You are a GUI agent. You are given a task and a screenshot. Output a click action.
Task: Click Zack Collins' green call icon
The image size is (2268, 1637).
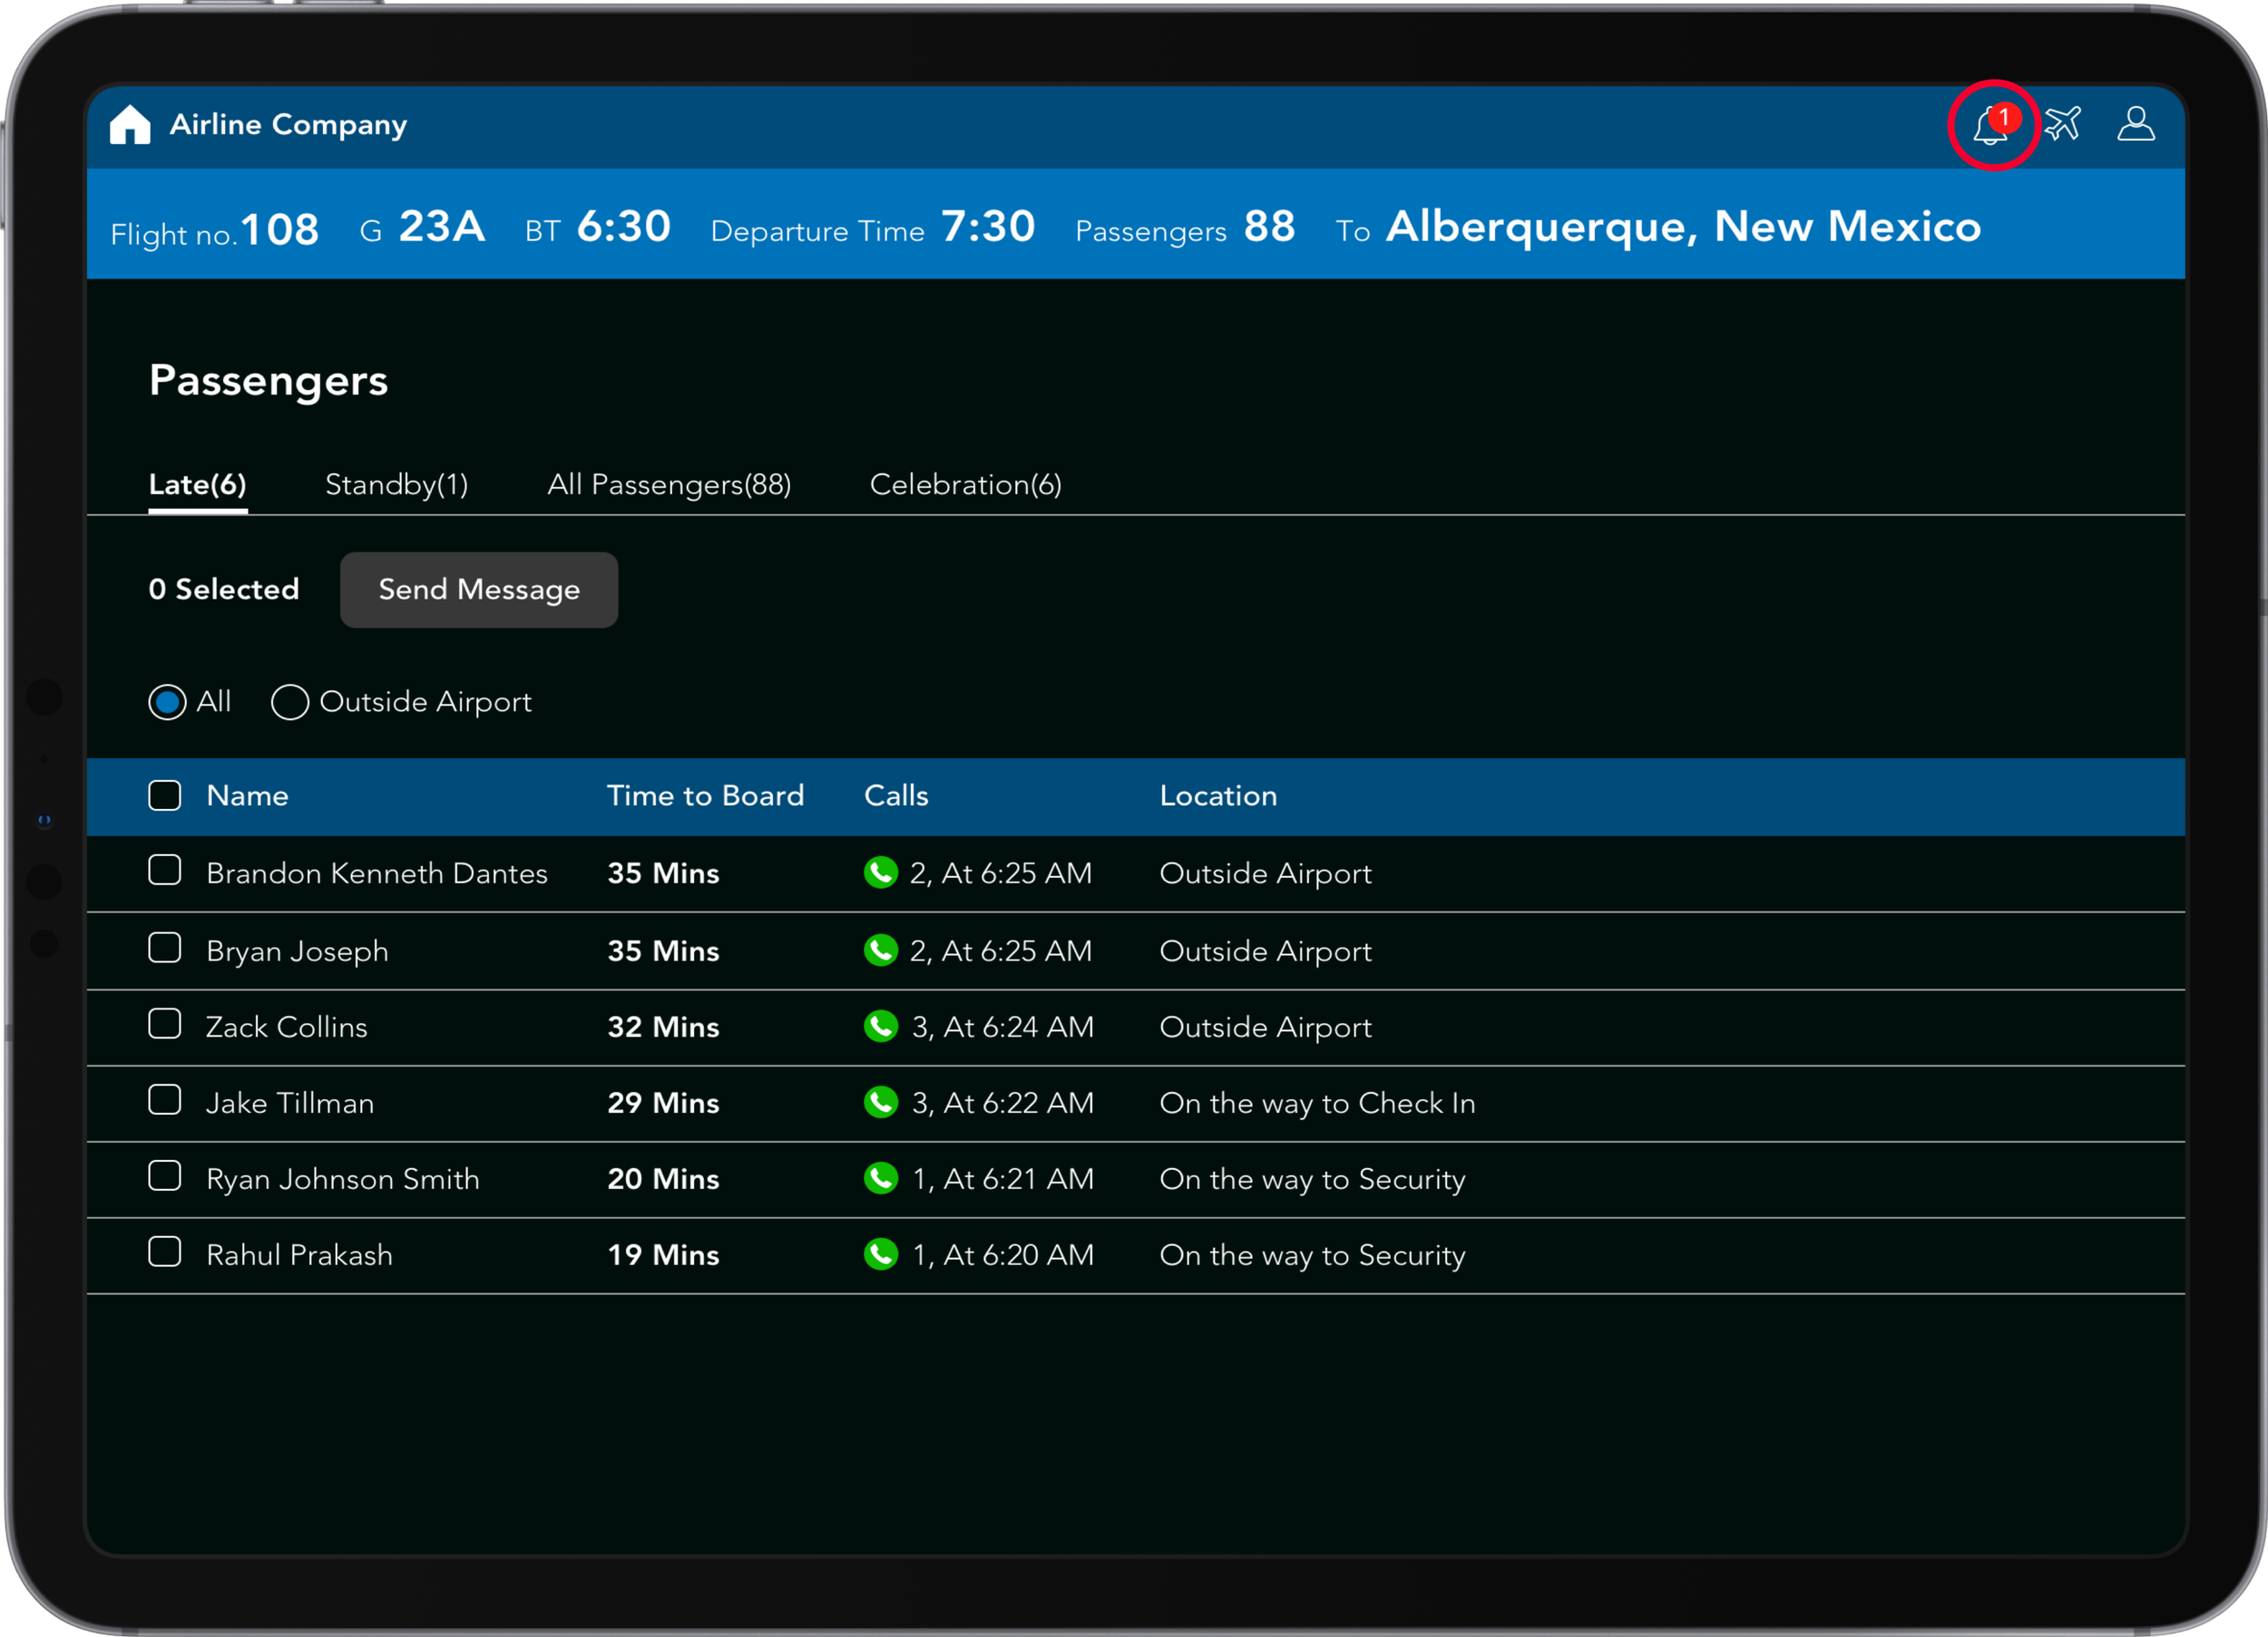tap(880, 1026)
